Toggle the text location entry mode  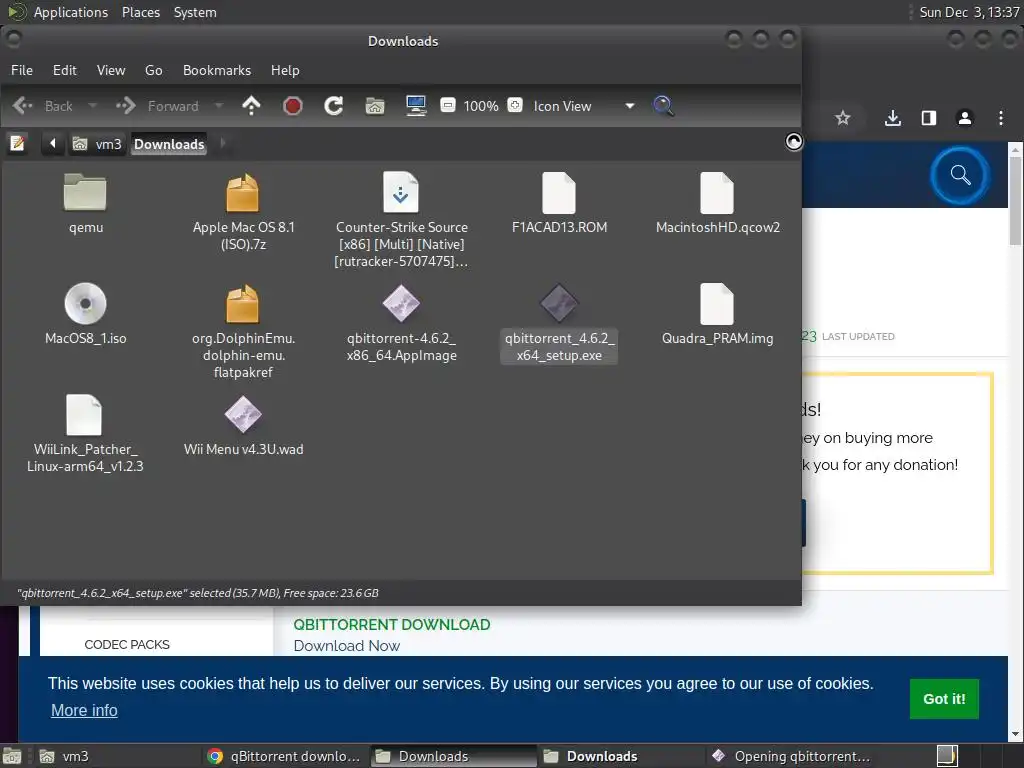tap(18, 143)
